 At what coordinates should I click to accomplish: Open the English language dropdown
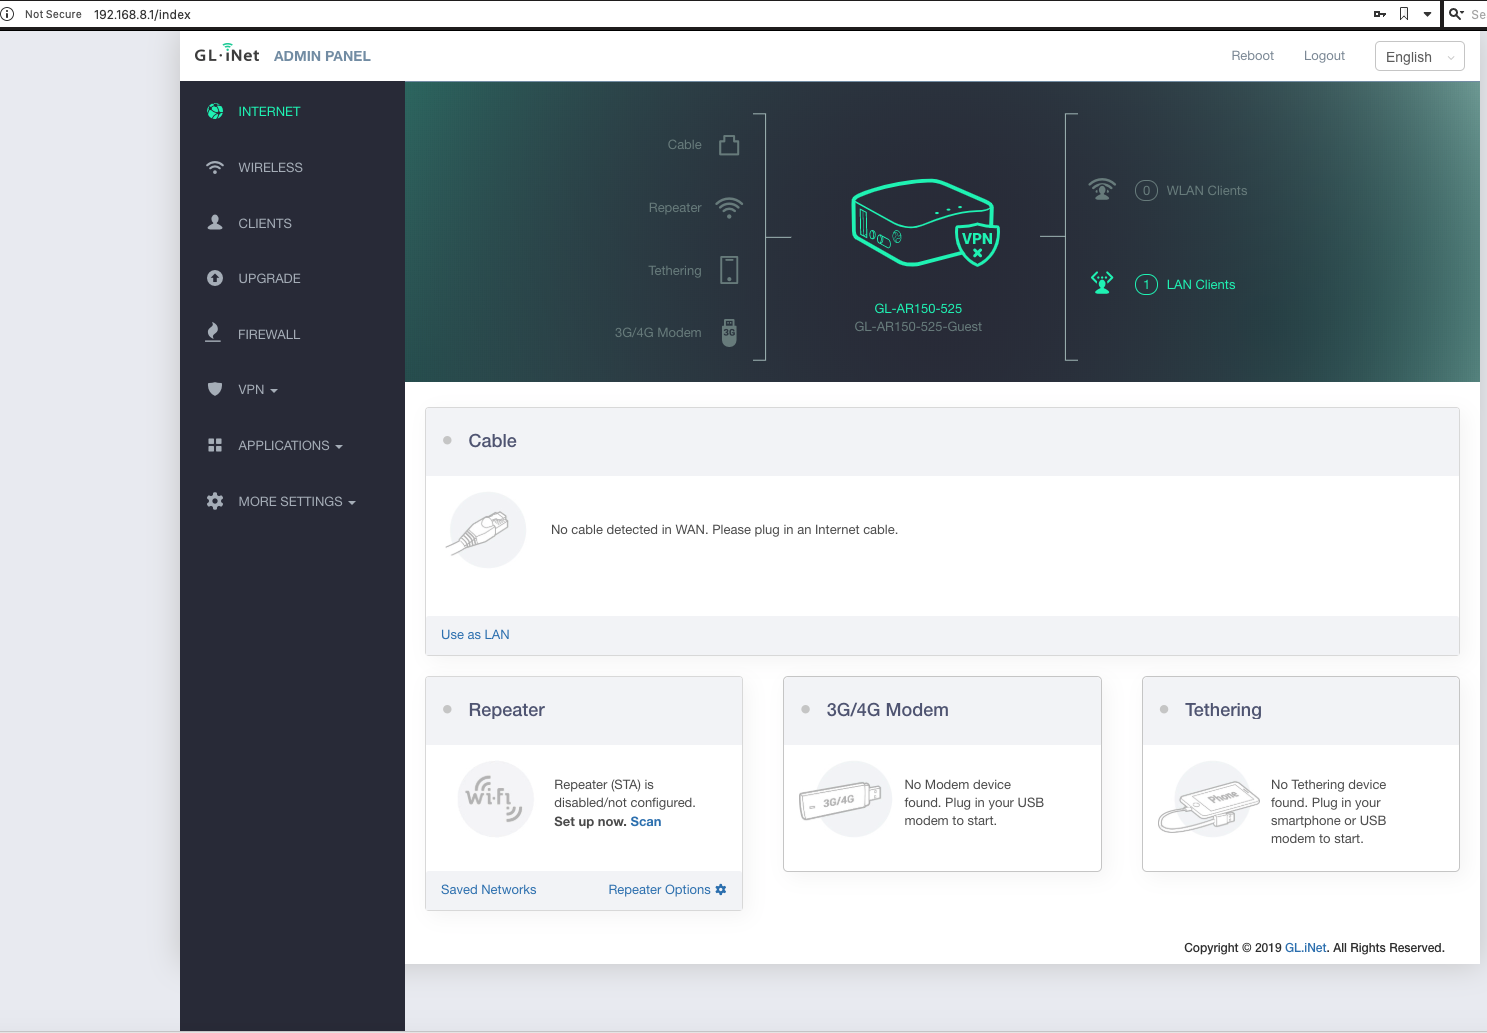coord(1418,57)
